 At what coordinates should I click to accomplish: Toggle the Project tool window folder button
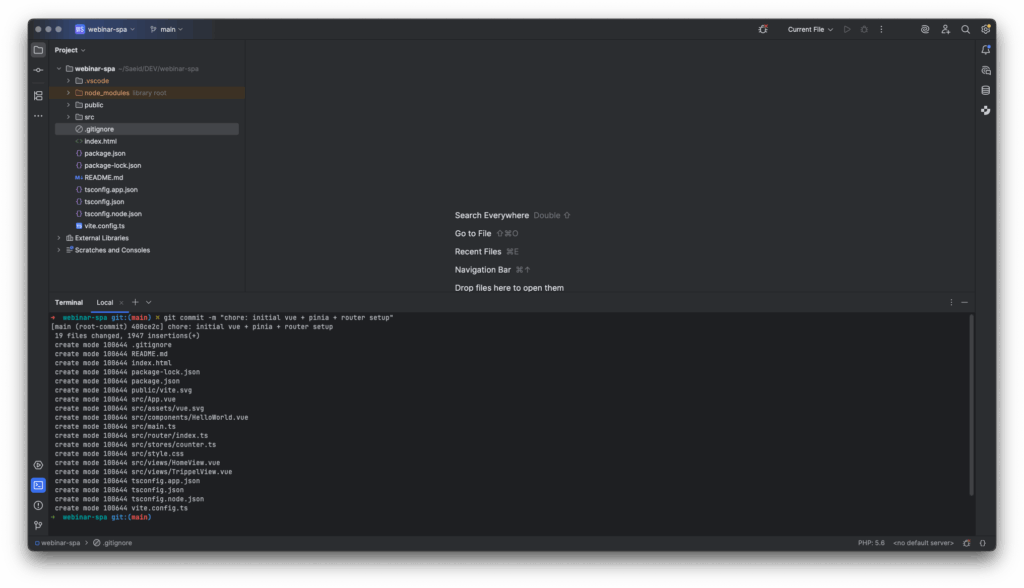click(38, 49)
